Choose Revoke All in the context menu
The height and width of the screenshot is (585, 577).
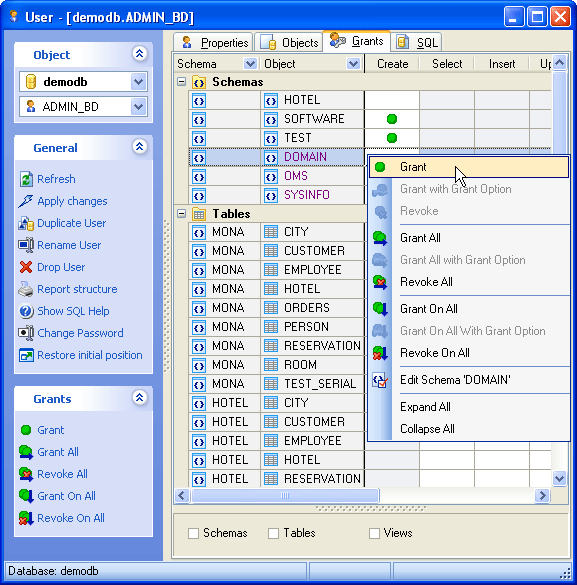(x=469, y=282)
